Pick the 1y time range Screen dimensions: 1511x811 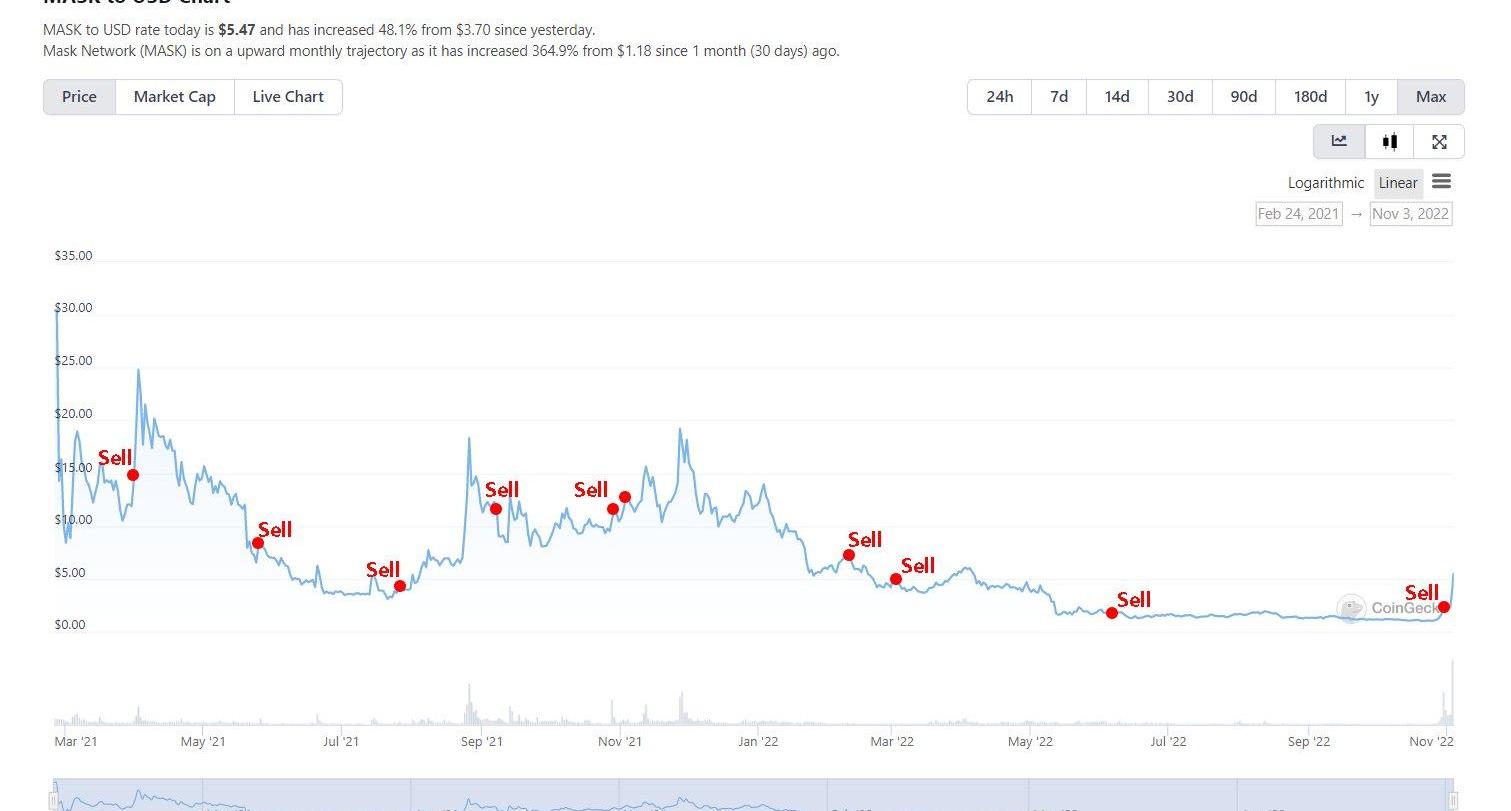[x=1371, y=97]
